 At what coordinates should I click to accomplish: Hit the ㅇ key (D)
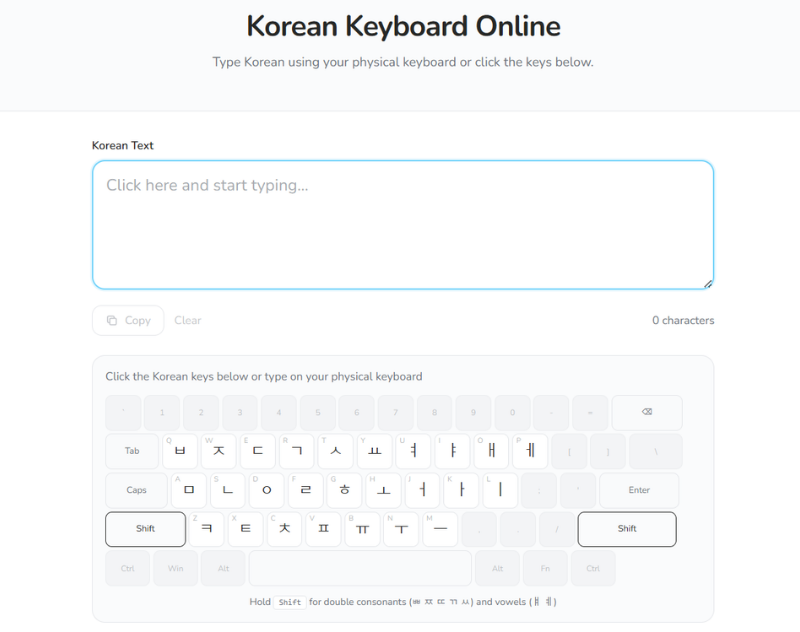click(266, 490)
